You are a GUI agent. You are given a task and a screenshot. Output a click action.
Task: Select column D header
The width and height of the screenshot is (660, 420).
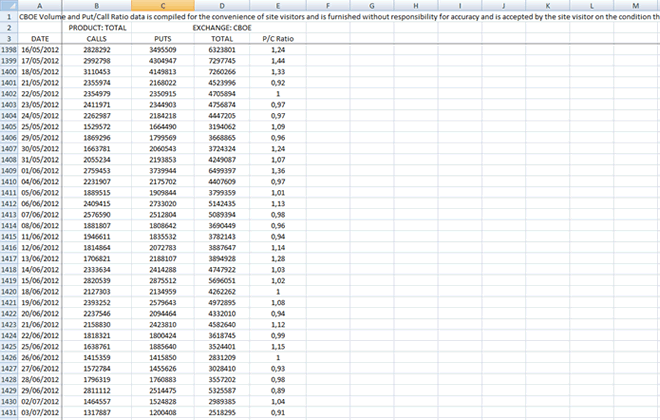coord(222,5)
